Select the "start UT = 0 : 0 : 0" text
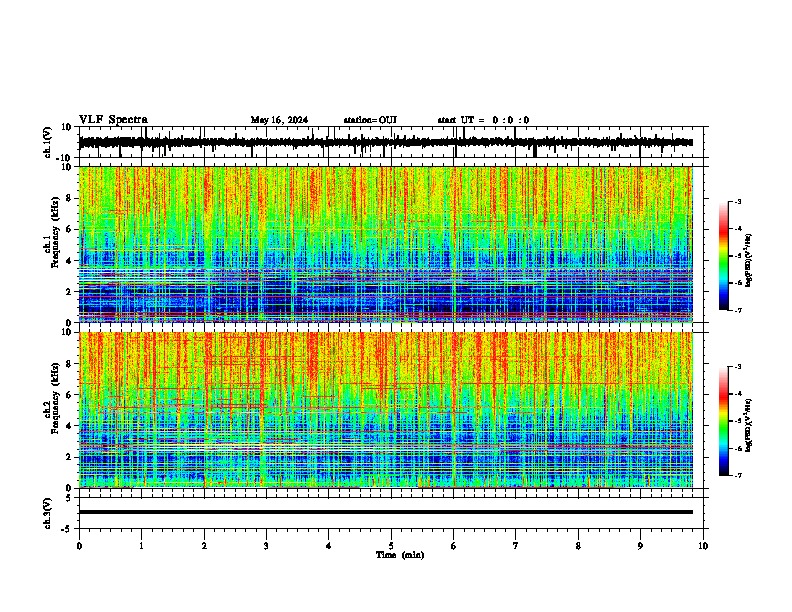792x612 pixels. (x=483, y=120)
